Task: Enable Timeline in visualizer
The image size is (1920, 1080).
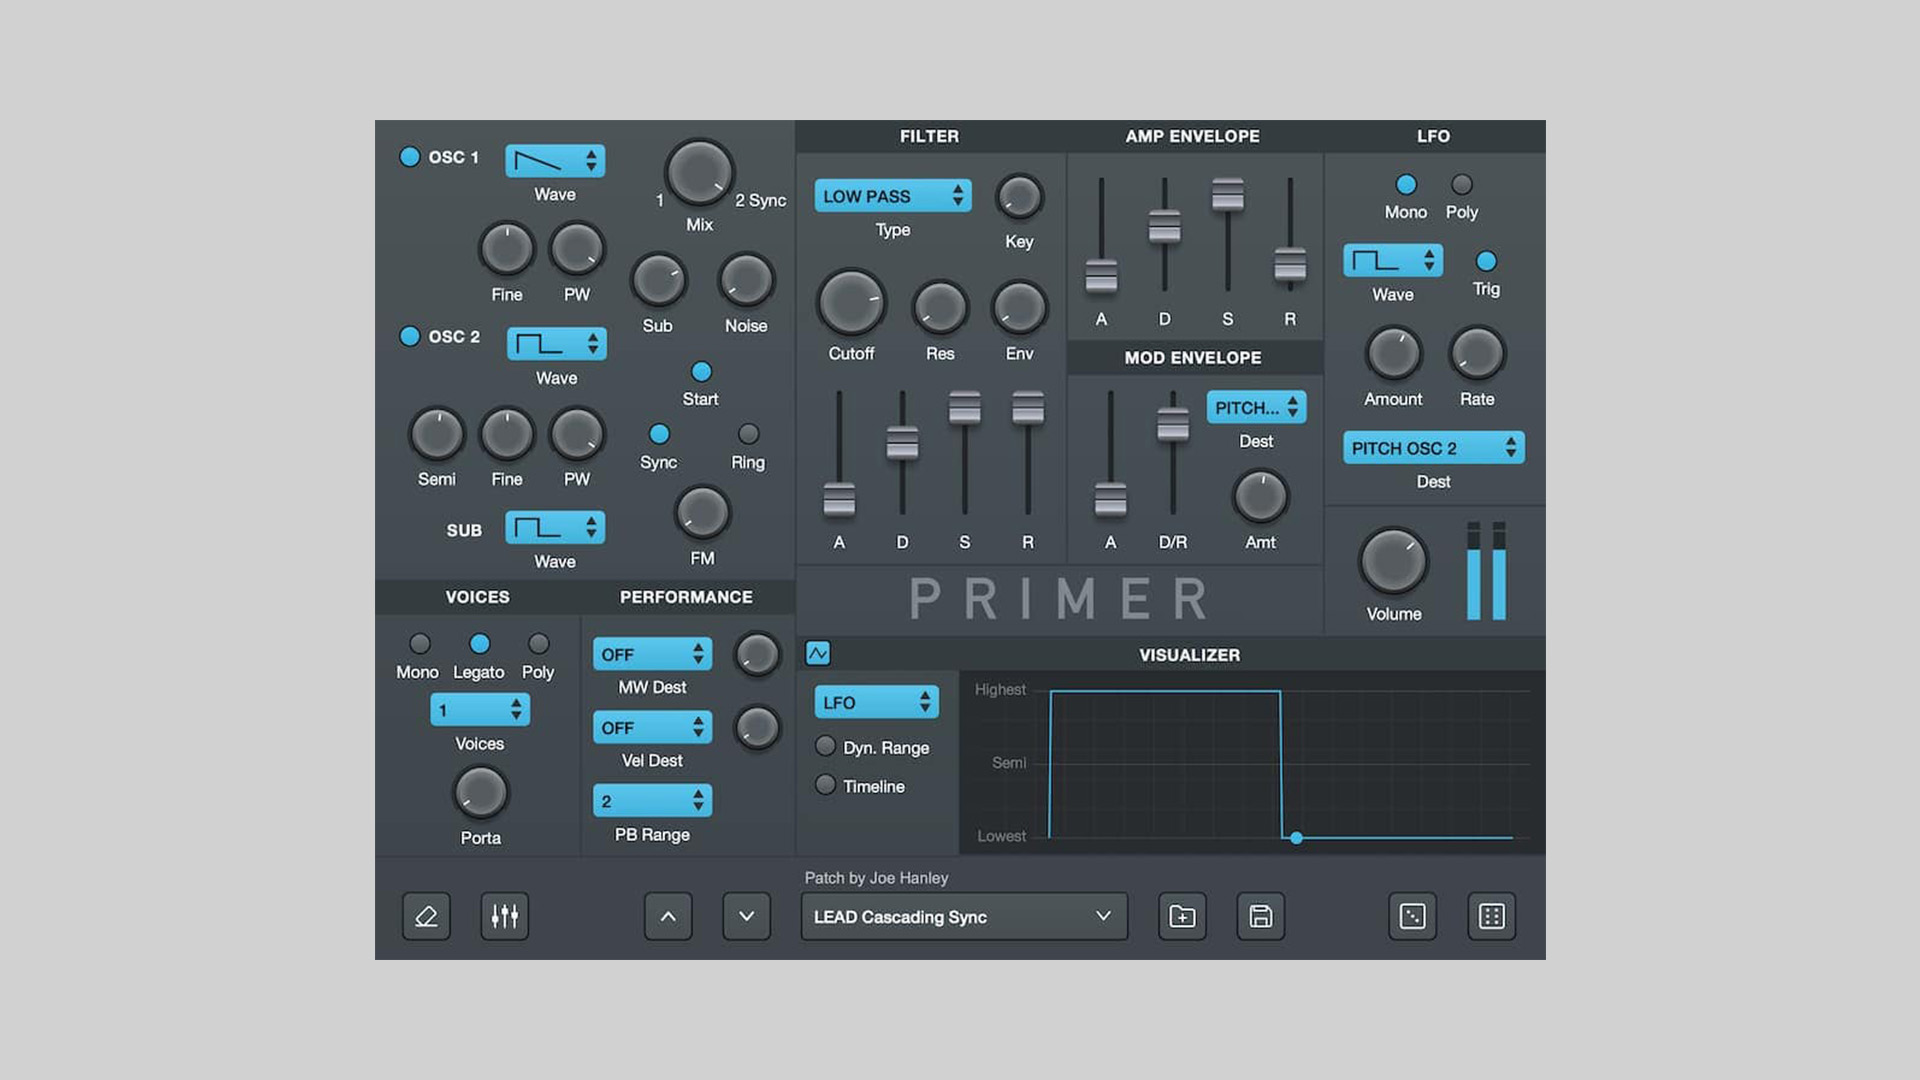Action: tap(826, 785)
